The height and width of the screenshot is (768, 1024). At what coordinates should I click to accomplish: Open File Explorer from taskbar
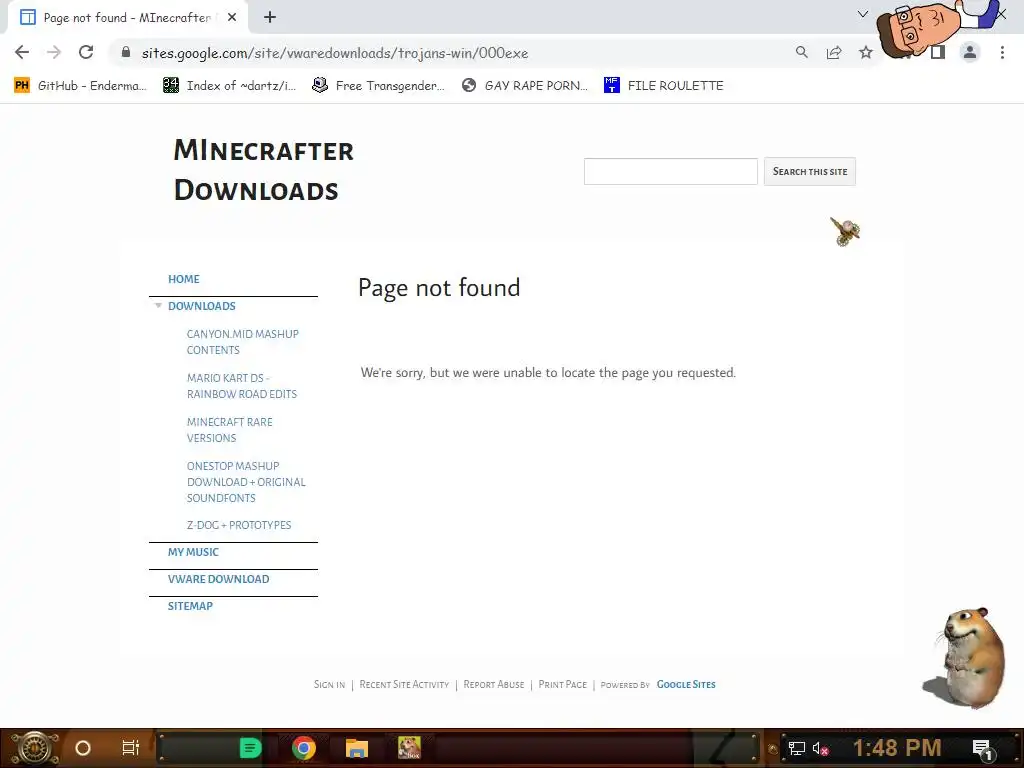[357, 748]
